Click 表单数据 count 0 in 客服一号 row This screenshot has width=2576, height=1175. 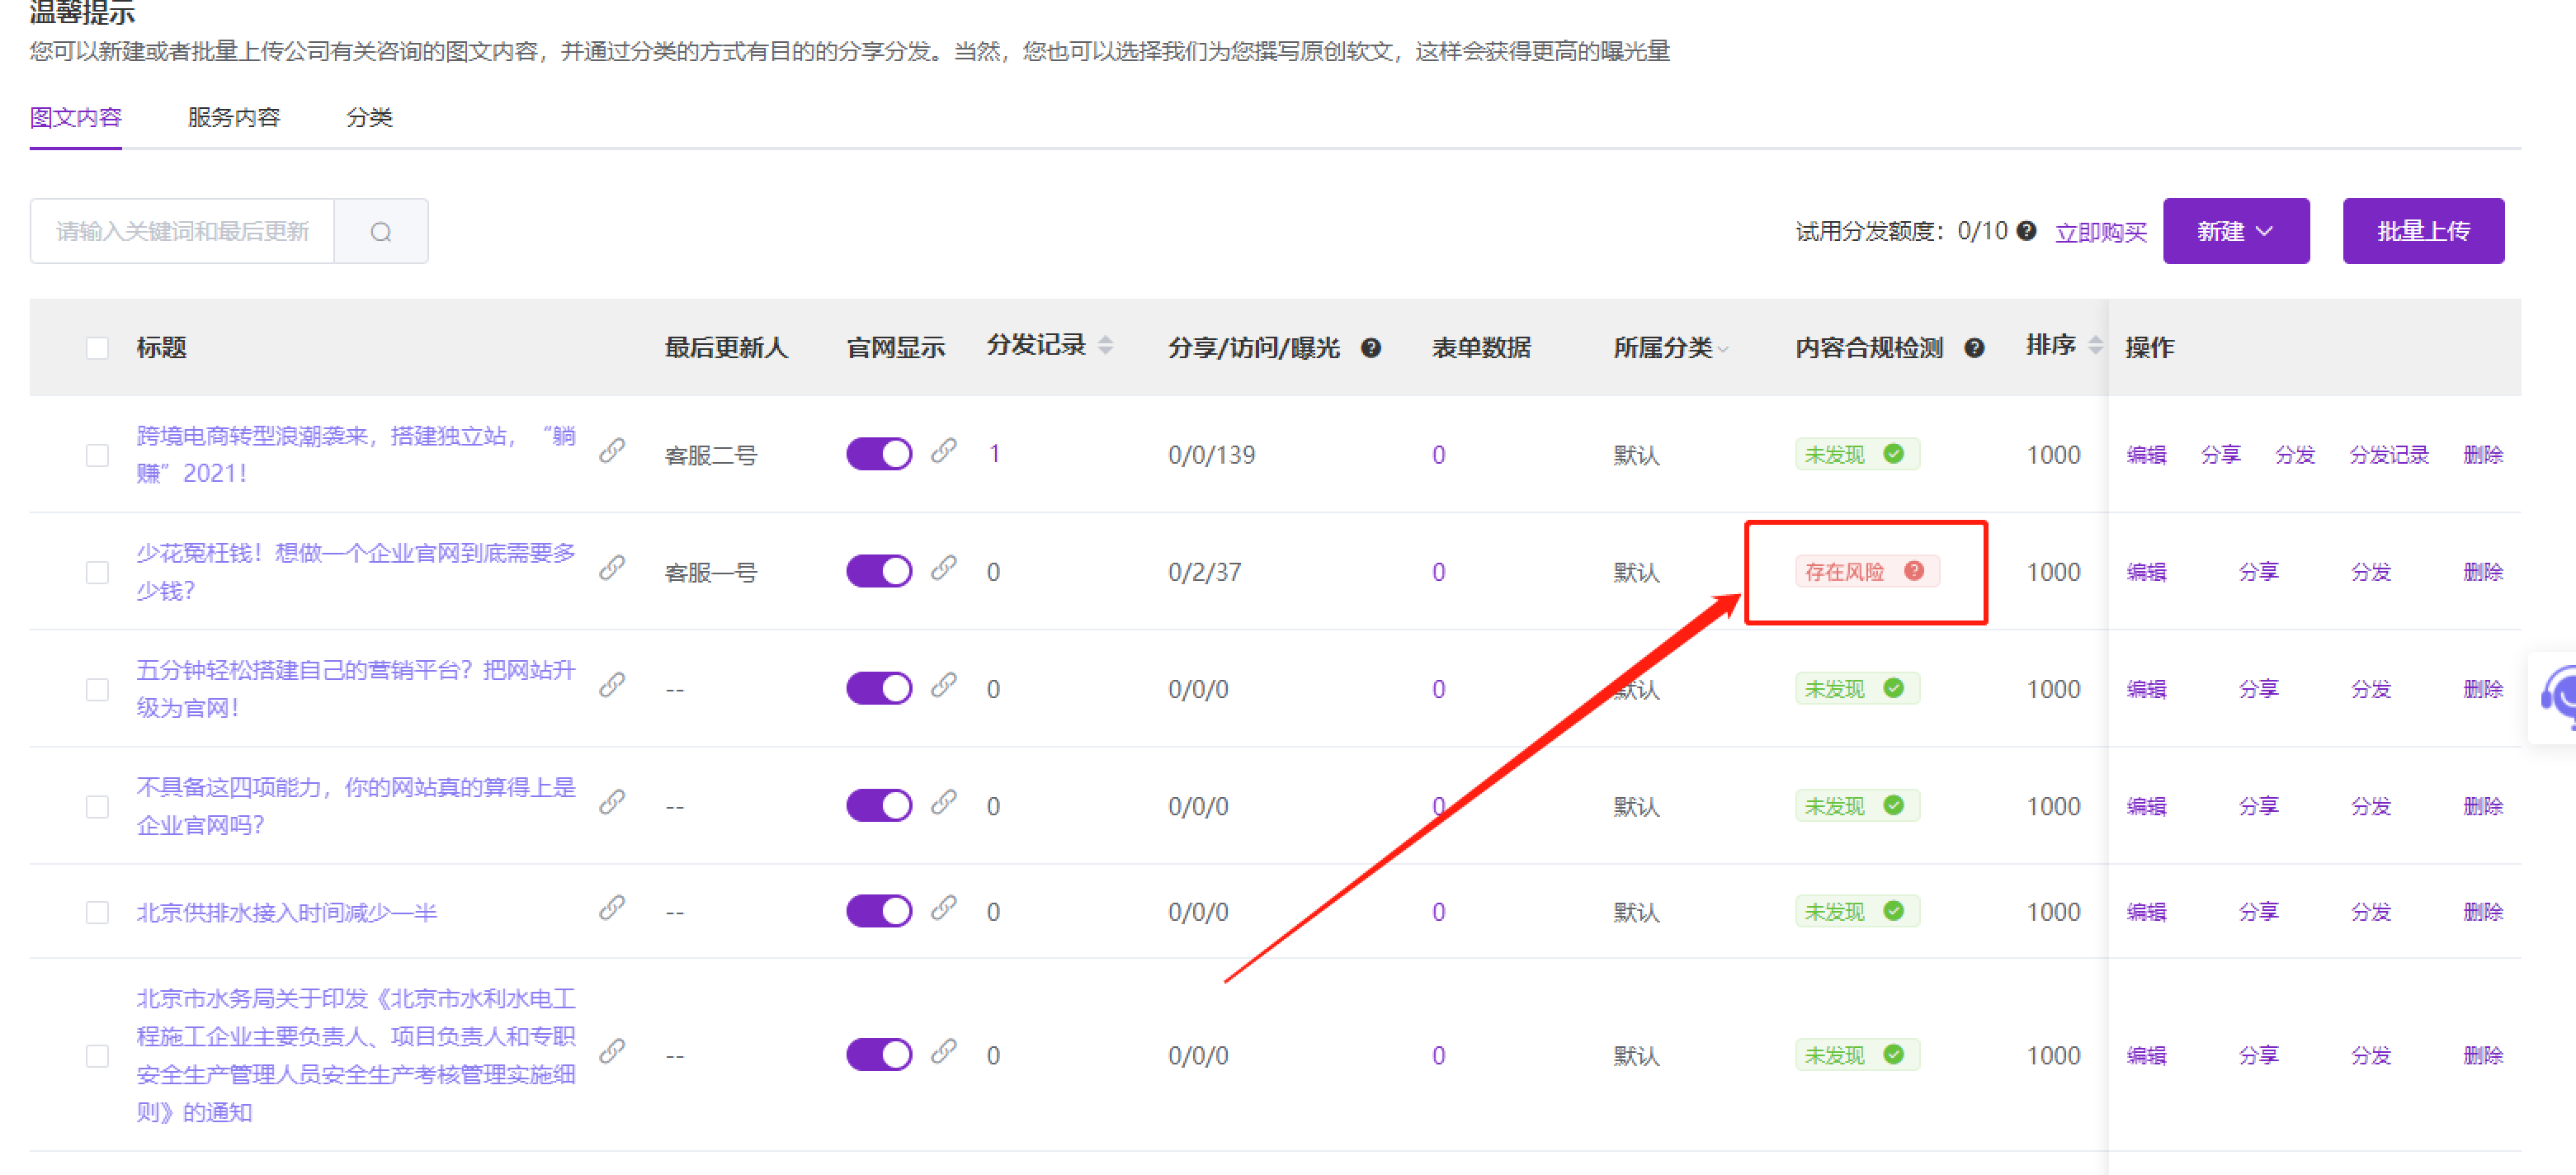(1438, 572)
